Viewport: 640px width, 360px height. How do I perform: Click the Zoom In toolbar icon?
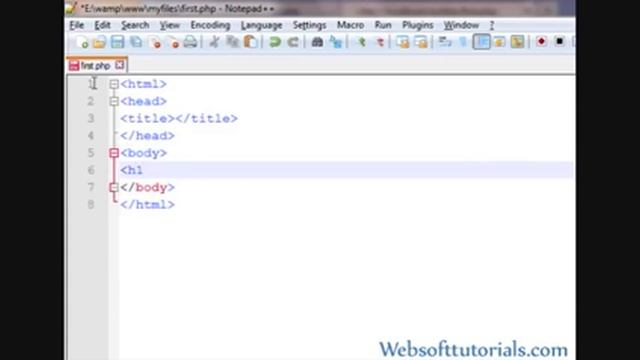(x=361, y=42)
